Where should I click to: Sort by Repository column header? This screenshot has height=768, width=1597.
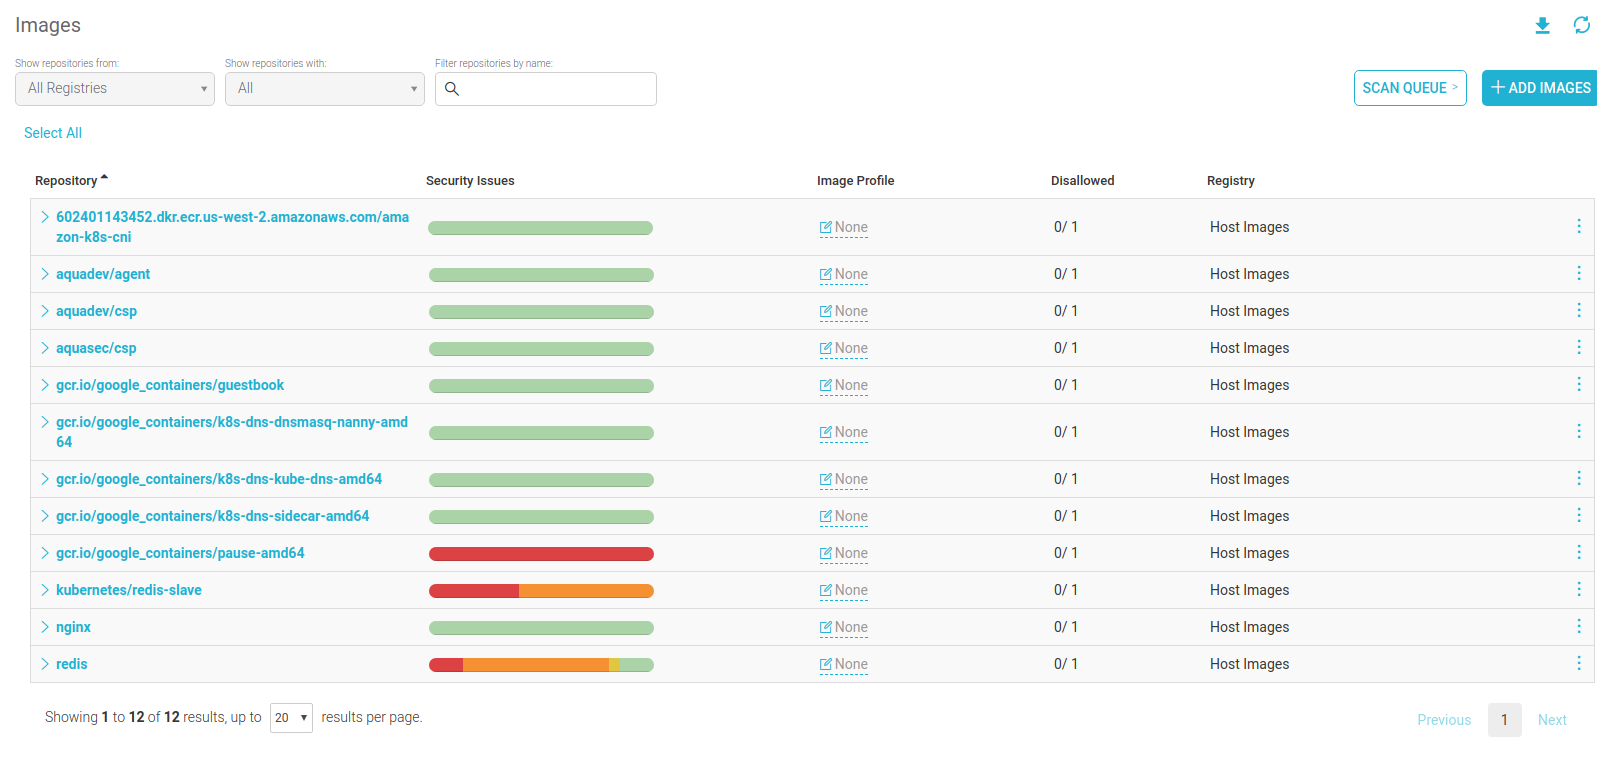(71, 181)
